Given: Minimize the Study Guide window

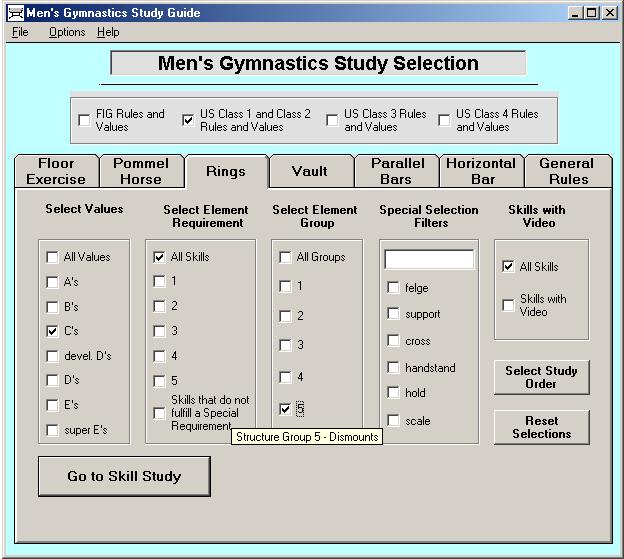Looking at the screenshot, I should pos(575,13).
